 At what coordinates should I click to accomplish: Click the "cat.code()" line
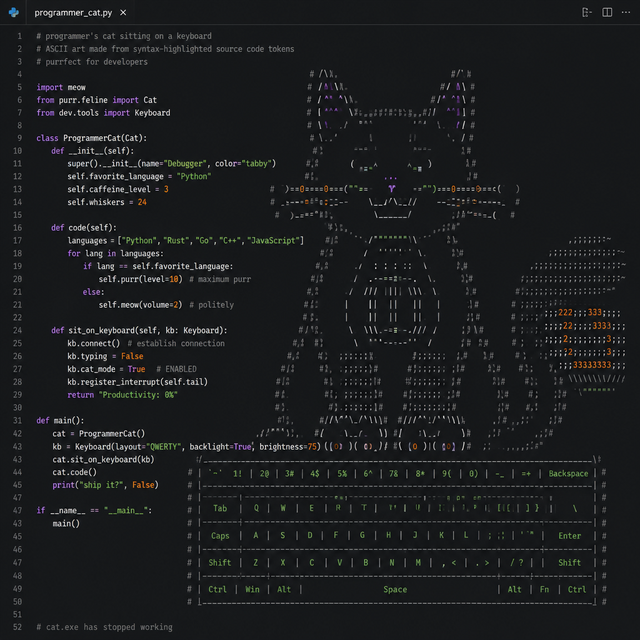pos(74,472)
